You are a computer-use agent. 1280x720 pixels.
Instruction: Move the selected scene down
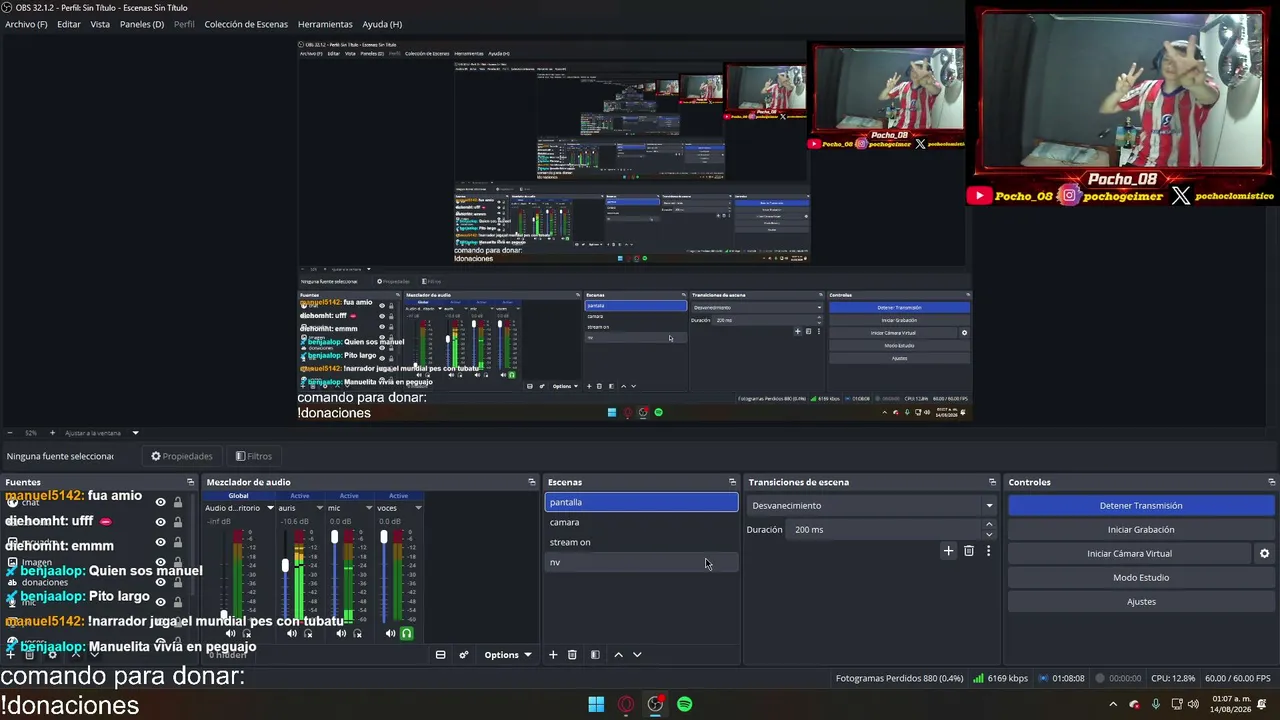point(637,655)
